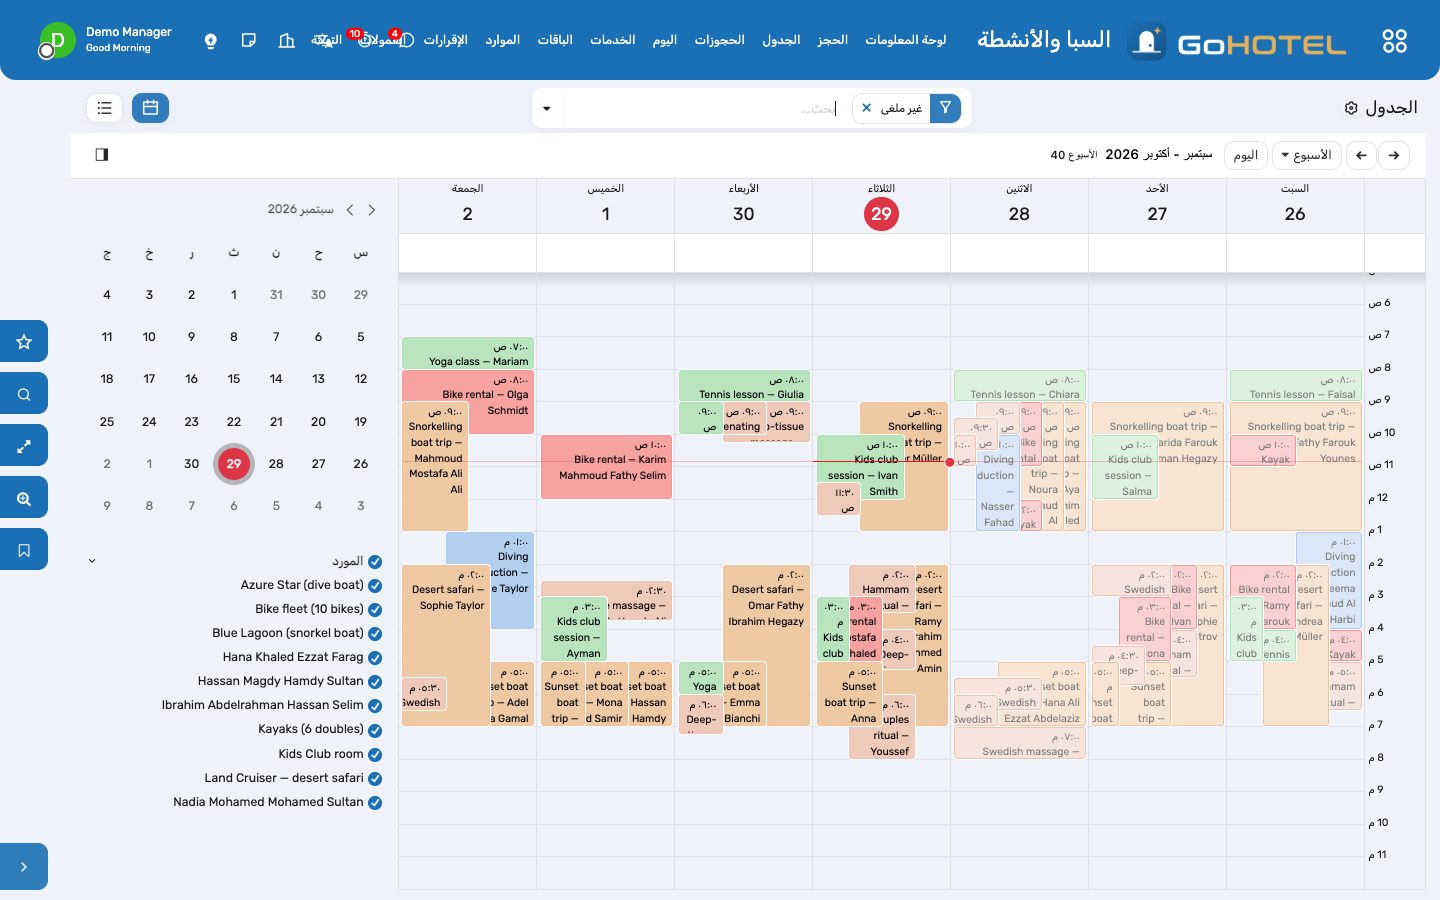Click the اليوم today button
The image size is (1440, 900).
pyautogui.click(x=1246, y=155)
